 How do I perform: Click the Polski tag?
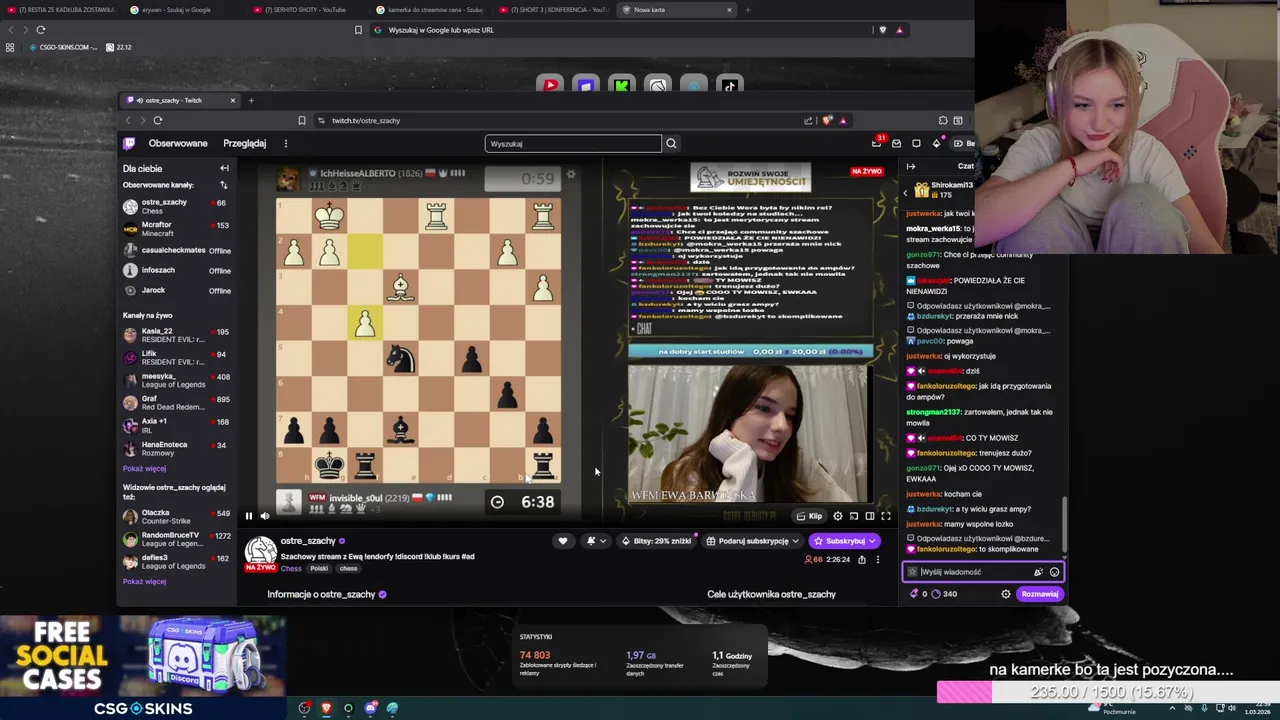pyautogui.click(x=319, y=568)
